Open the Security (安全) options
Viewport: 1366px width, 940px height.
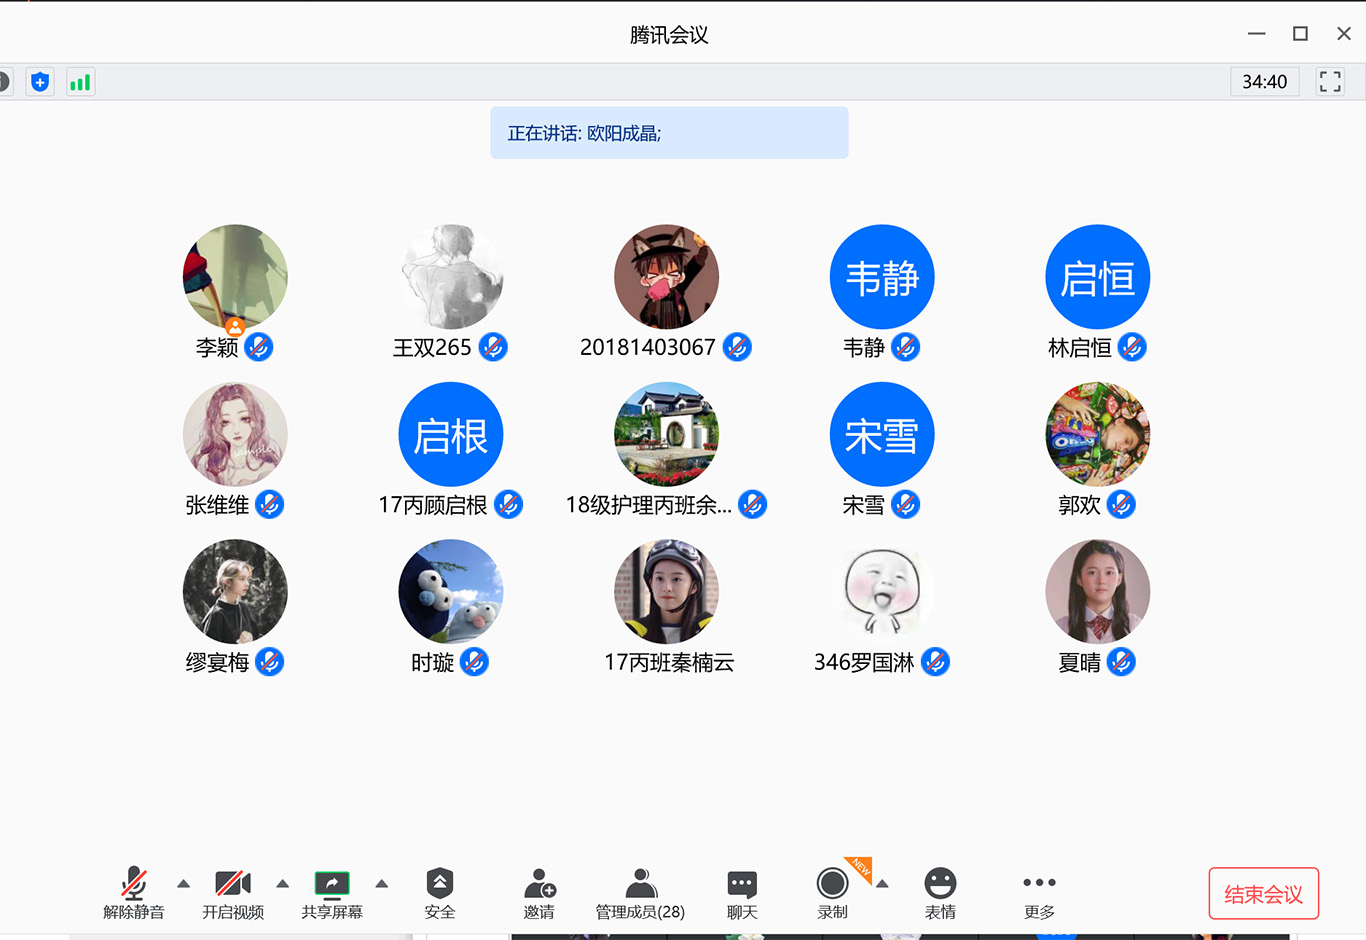(x=439, y=893)
